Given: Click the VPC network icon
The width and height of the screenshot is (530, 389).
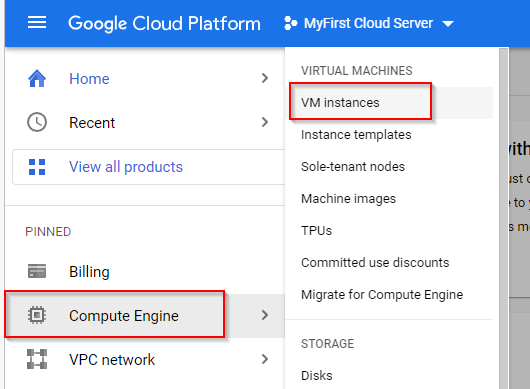Looking at the screenshot, I should (x=37, y=359).
